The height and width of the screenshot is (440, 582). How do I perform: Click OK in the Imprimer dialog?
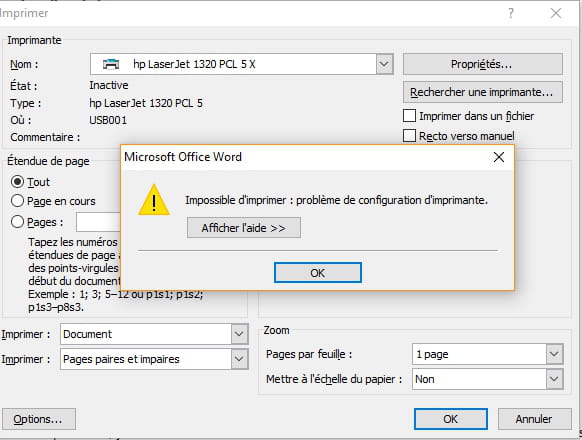pyautogui.click(x=451, y=419)
